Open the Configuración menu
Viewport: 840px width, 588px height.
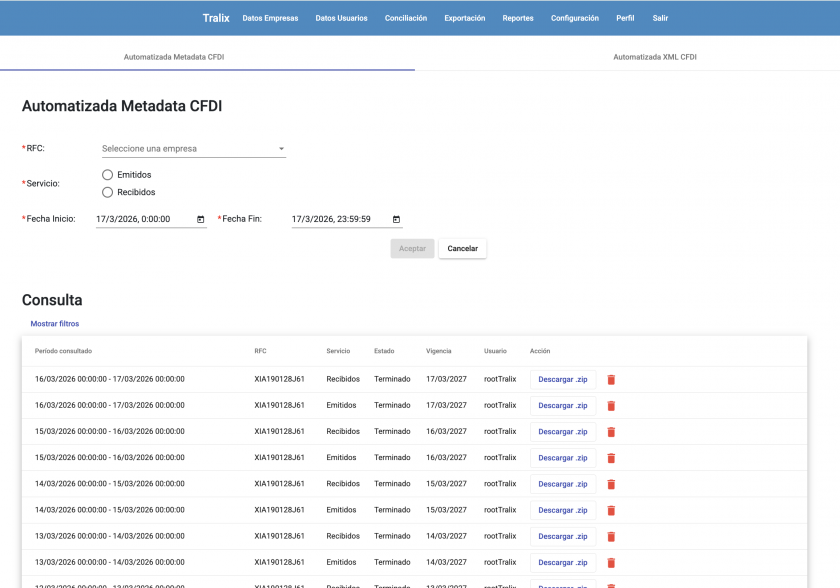point(574,18)
